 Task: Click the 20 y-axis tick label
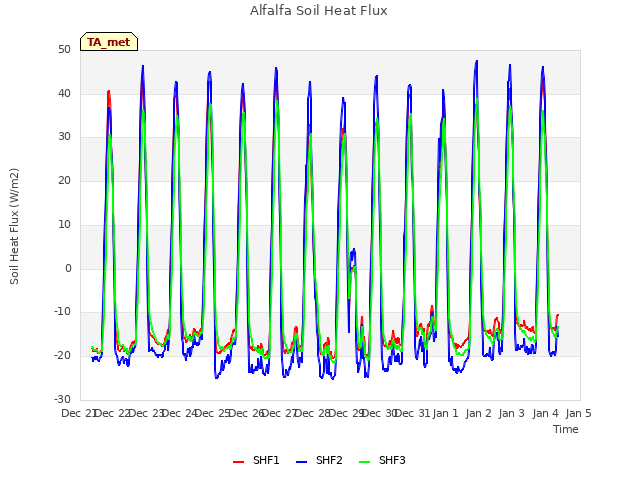(x=64, y=180)
